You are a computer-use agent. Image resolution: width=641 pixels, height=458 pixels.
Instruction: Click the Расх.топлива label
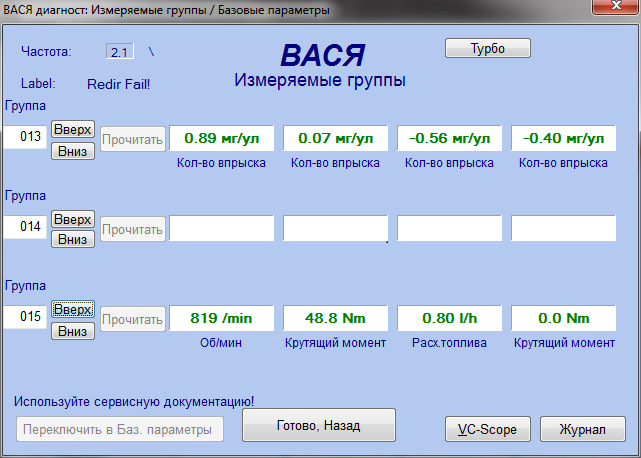pyautogui.click(x=449, y=342)
